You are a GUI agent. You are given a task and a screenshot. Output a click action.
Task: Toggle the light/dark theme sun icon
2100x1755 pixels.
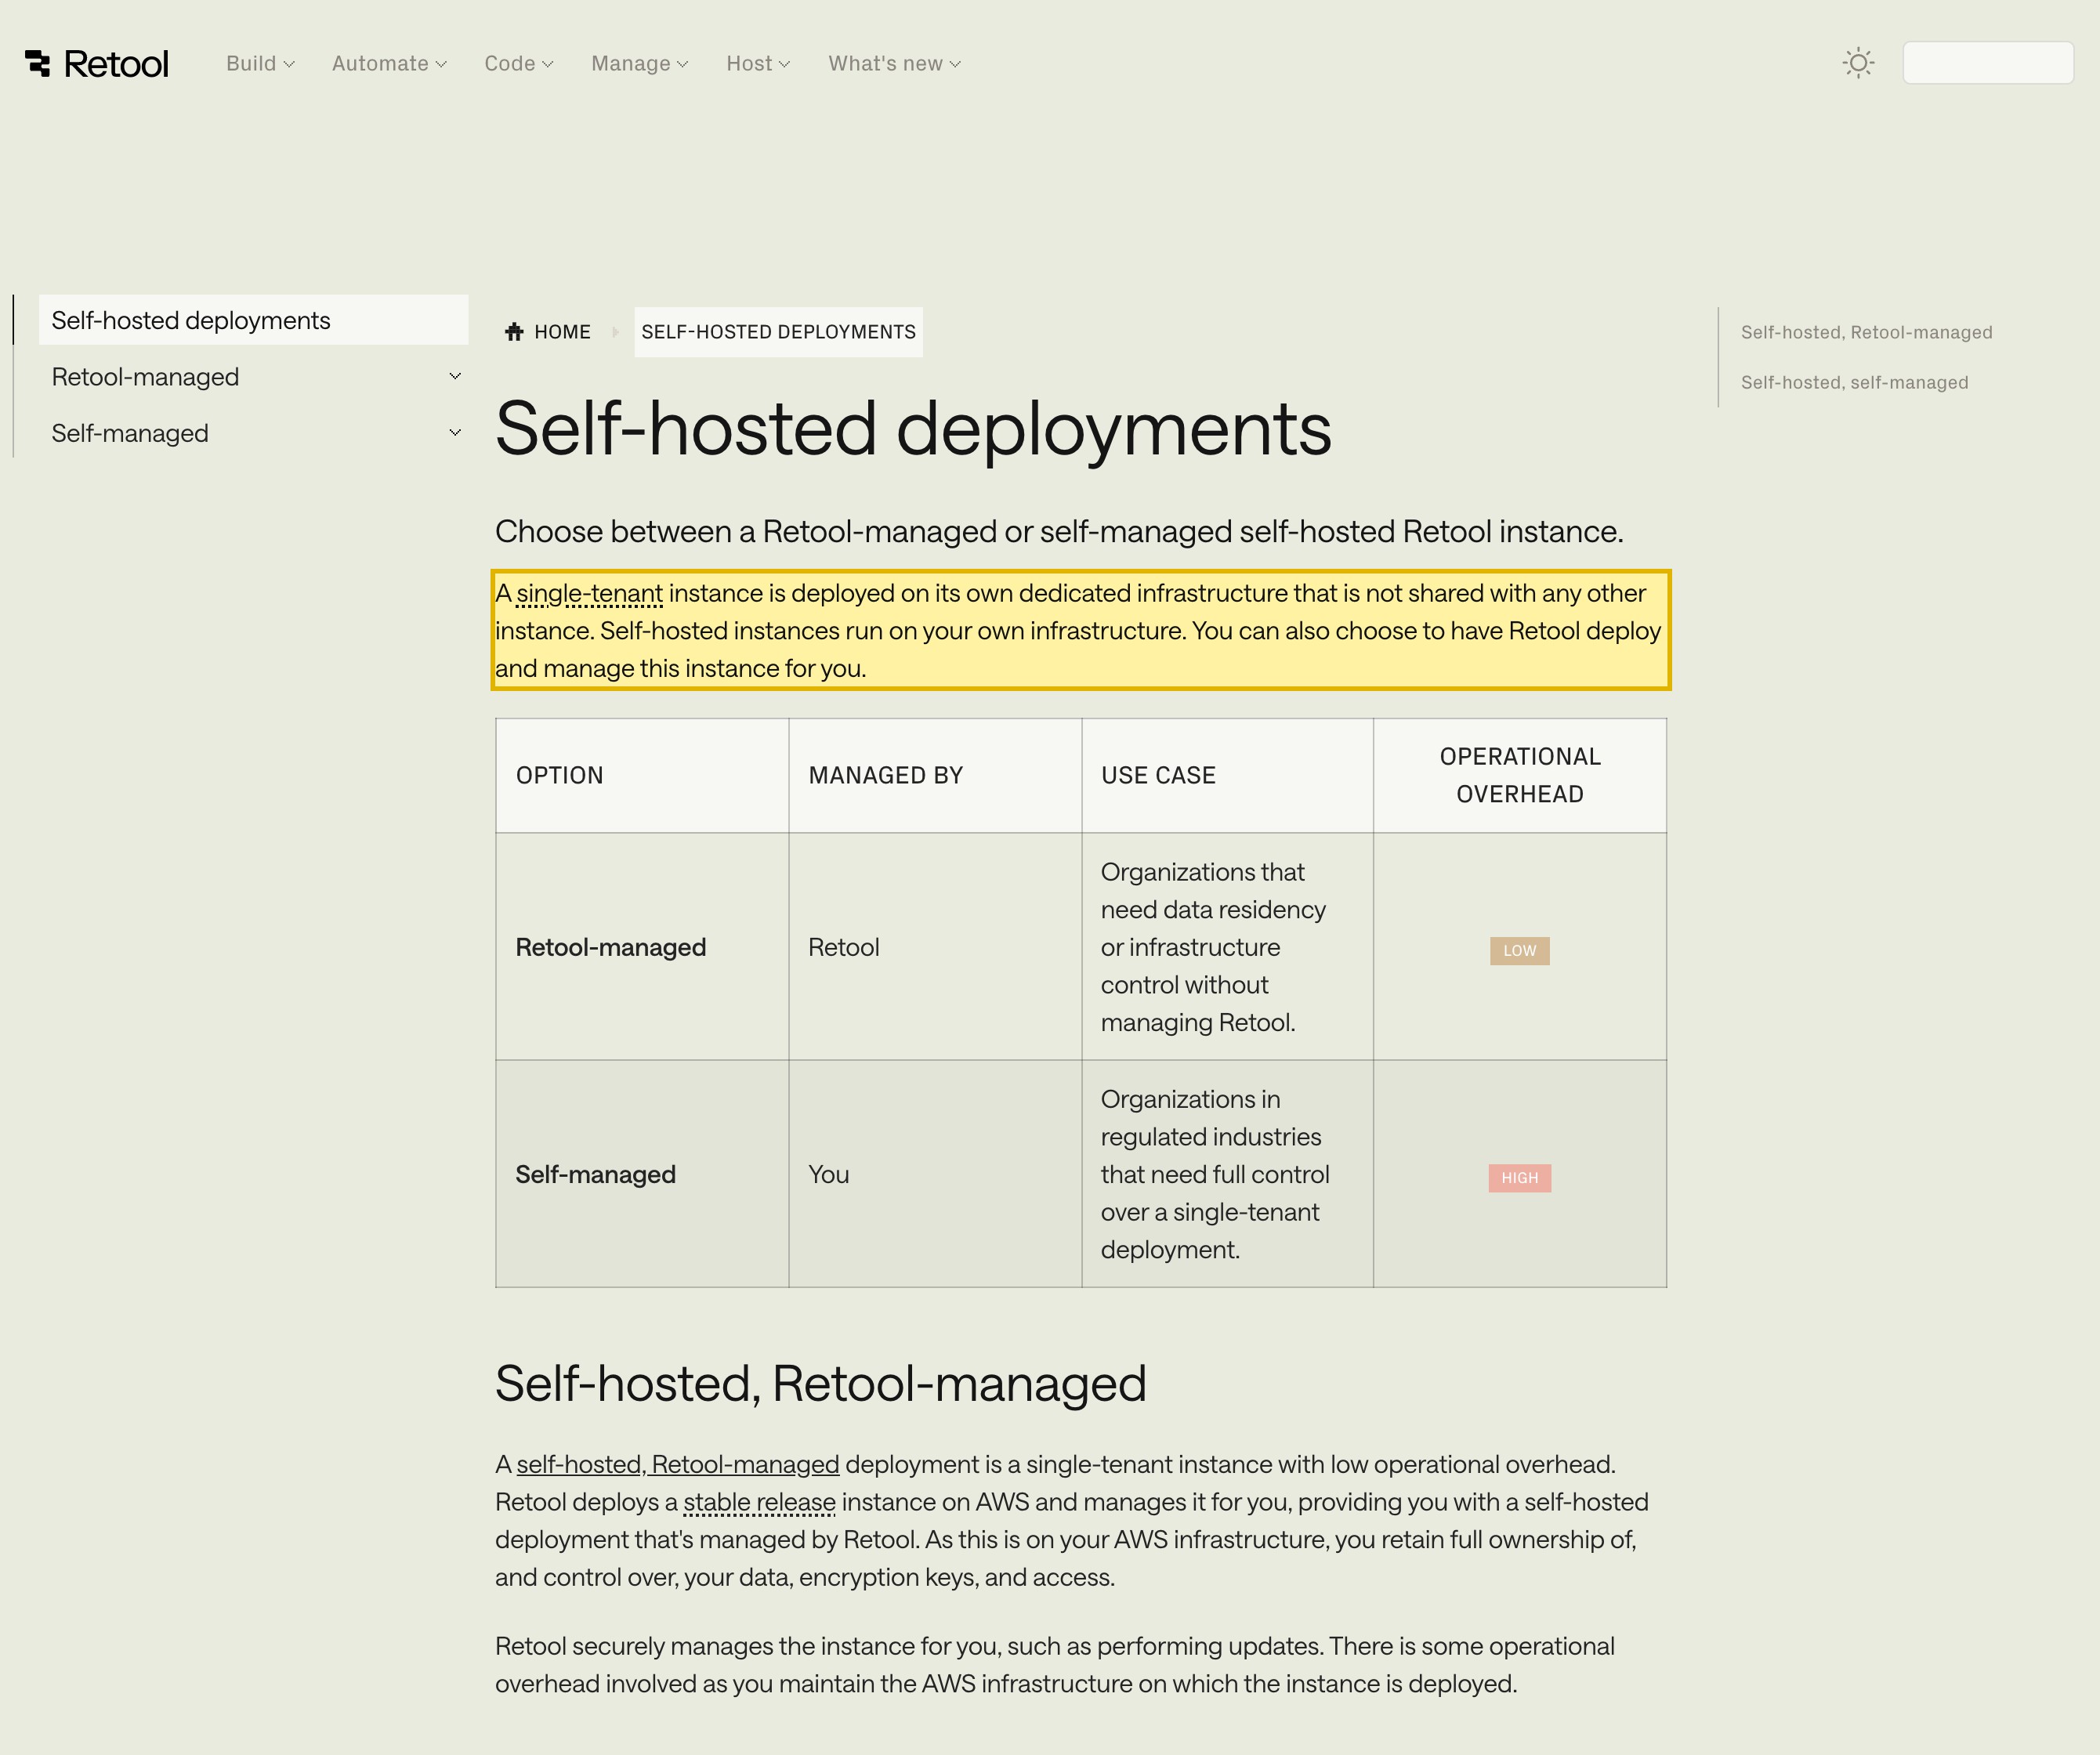tap(1858, 63)
